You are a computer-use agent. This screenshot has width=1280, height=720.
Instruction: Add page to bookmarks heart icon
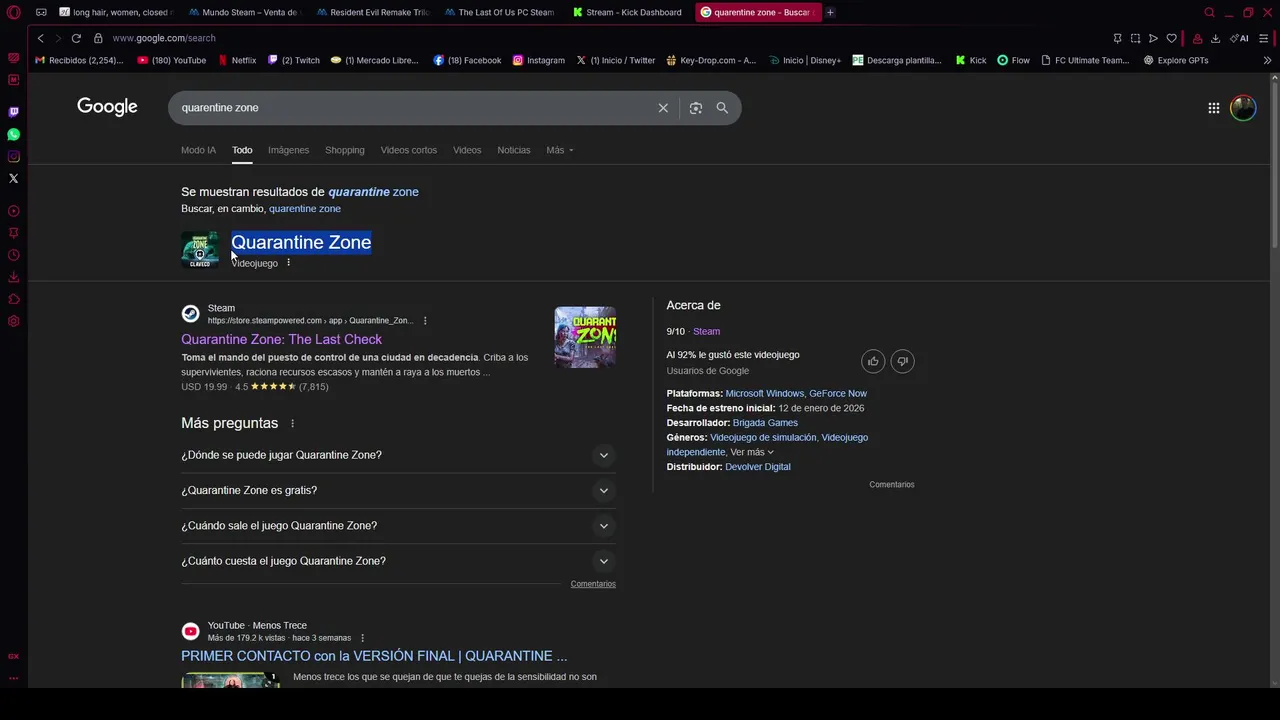[1172, 38]
